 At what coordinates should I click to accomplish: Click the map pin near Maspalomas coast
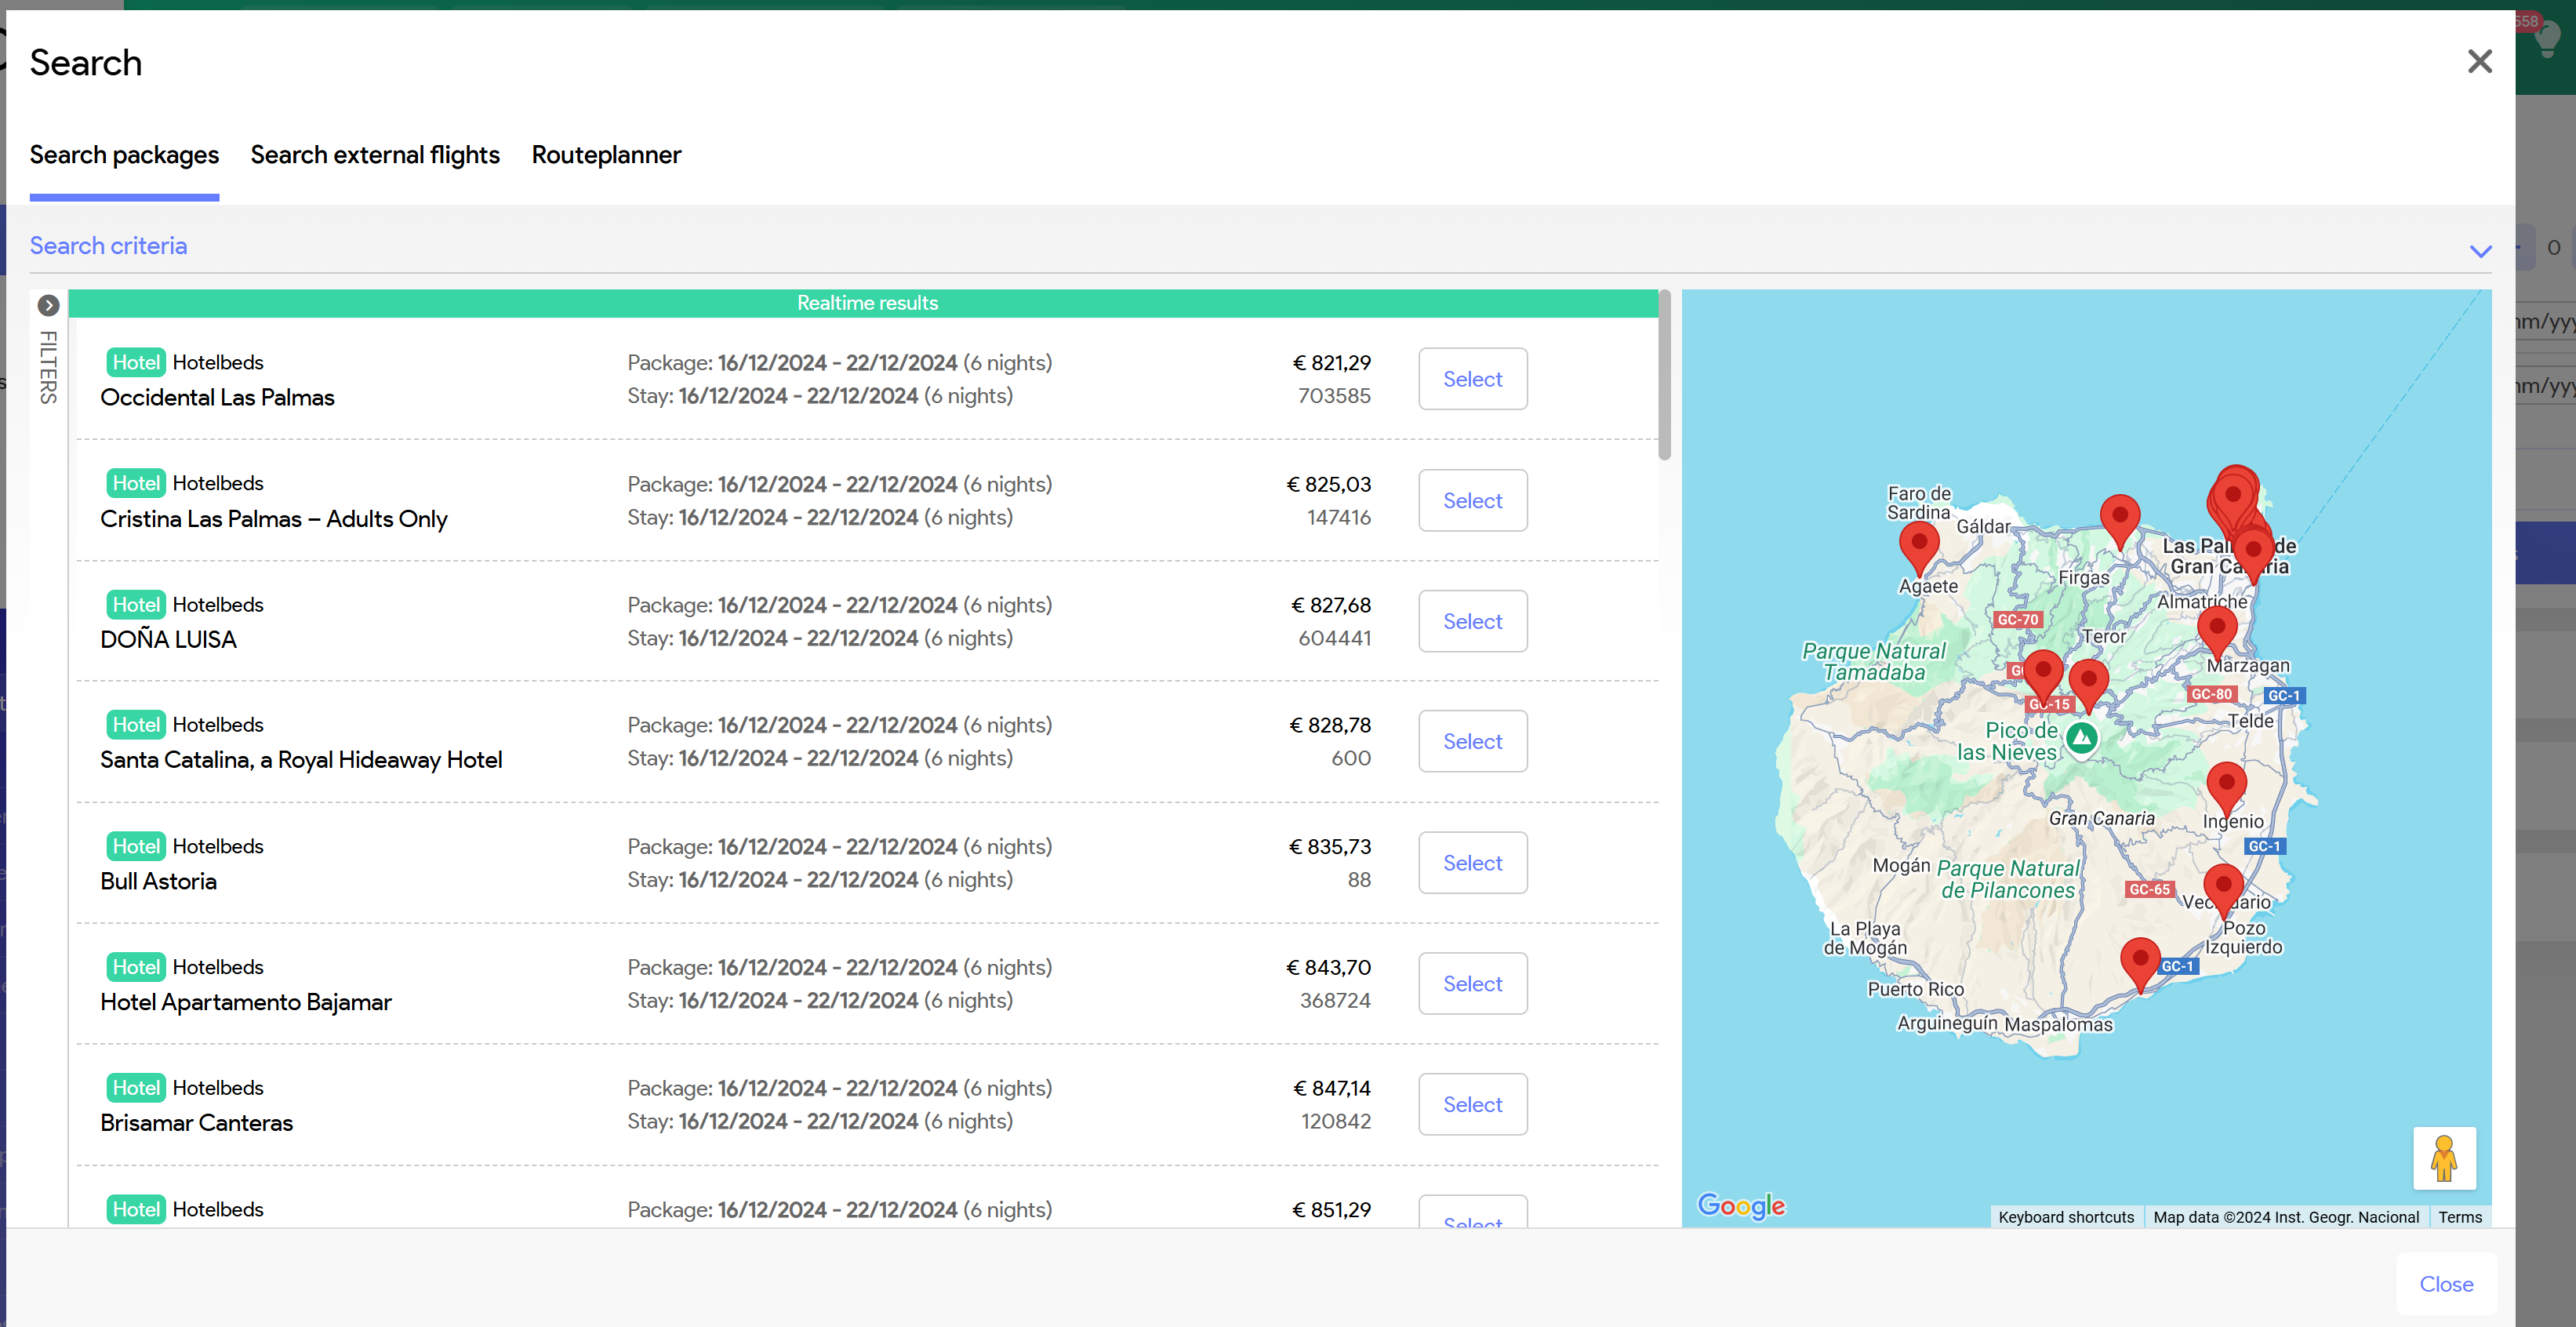[2139, 961]
